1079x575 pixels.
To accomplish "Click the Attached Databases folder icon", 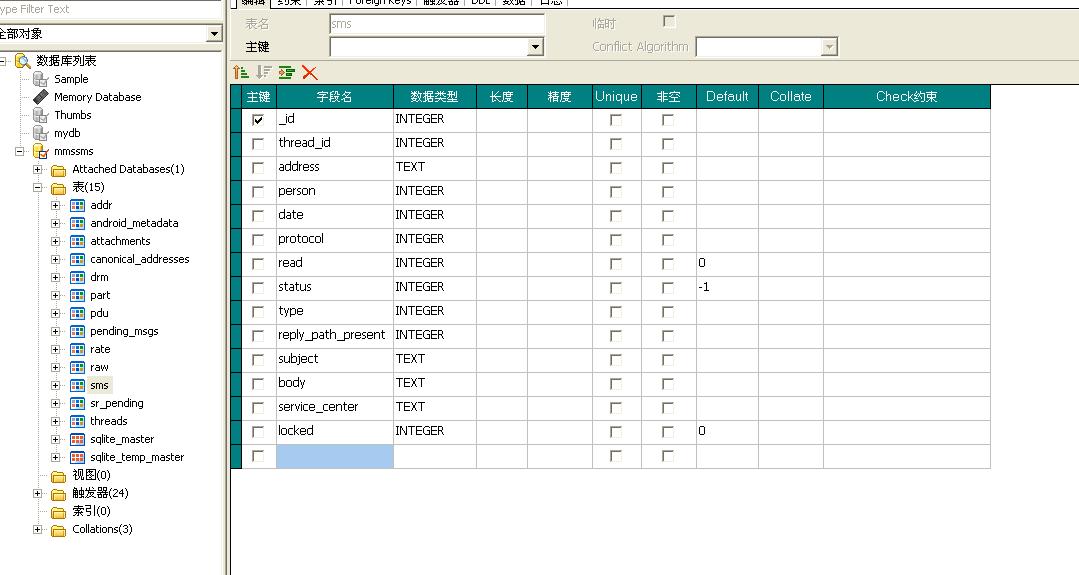I will tap(58, 169).
